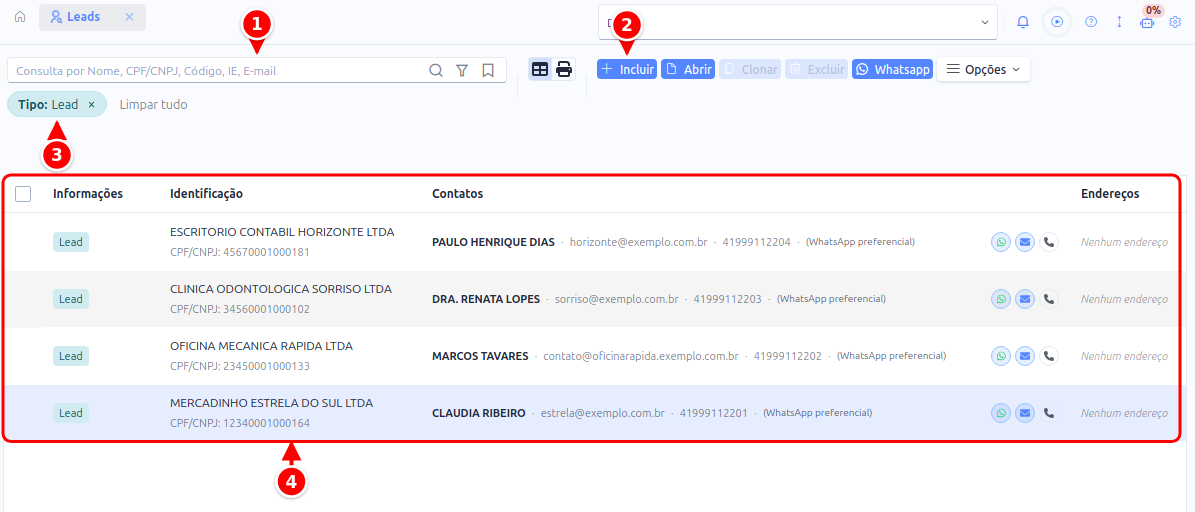Screen dimensions: 1195x512
Task: Remove the Tipo: Lead filter chip
Action: click(x=91, y=104)
